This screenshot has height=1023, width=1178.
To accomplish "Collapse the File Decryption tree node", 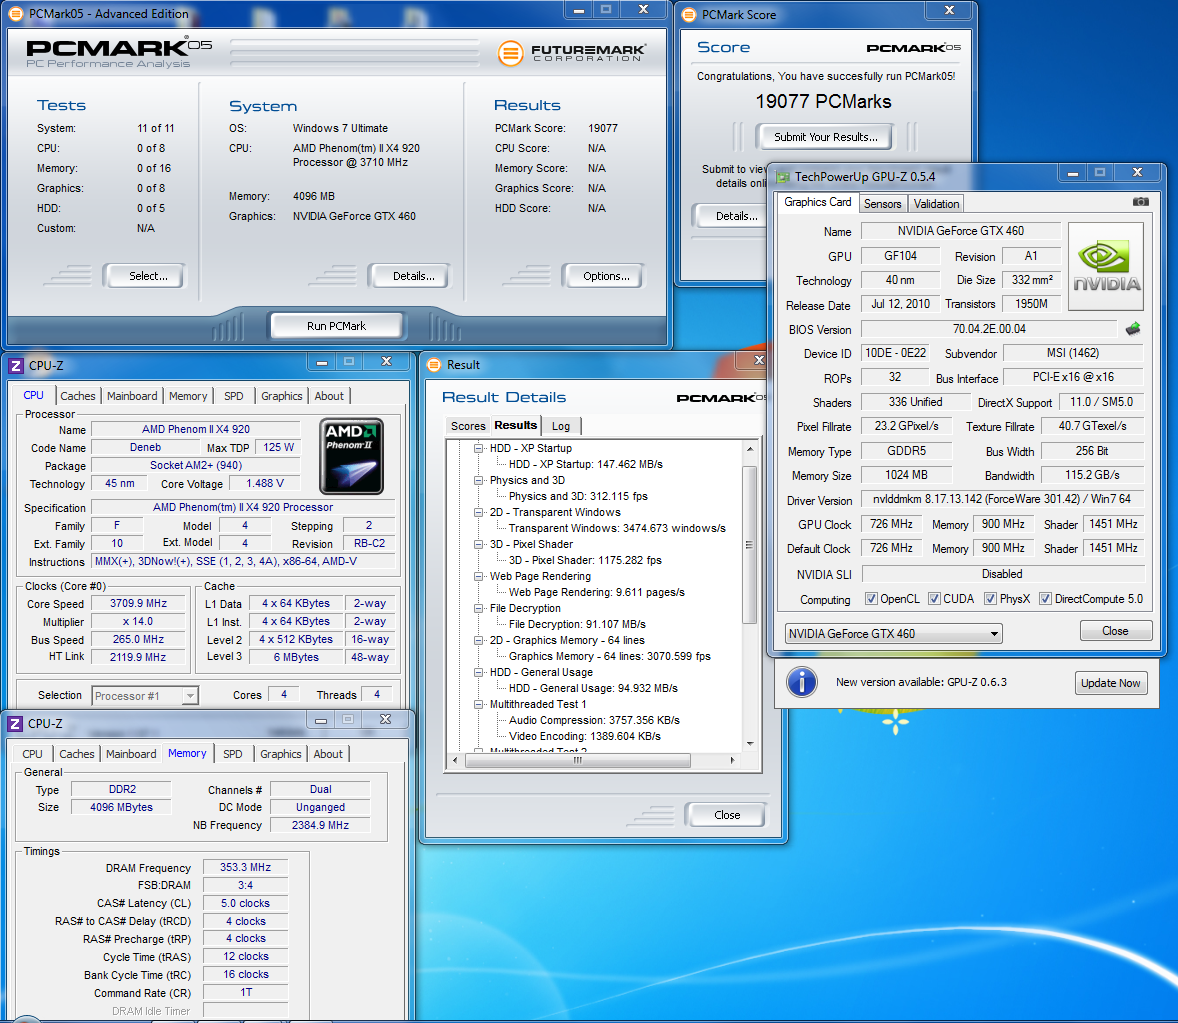I will coord(479,608).
